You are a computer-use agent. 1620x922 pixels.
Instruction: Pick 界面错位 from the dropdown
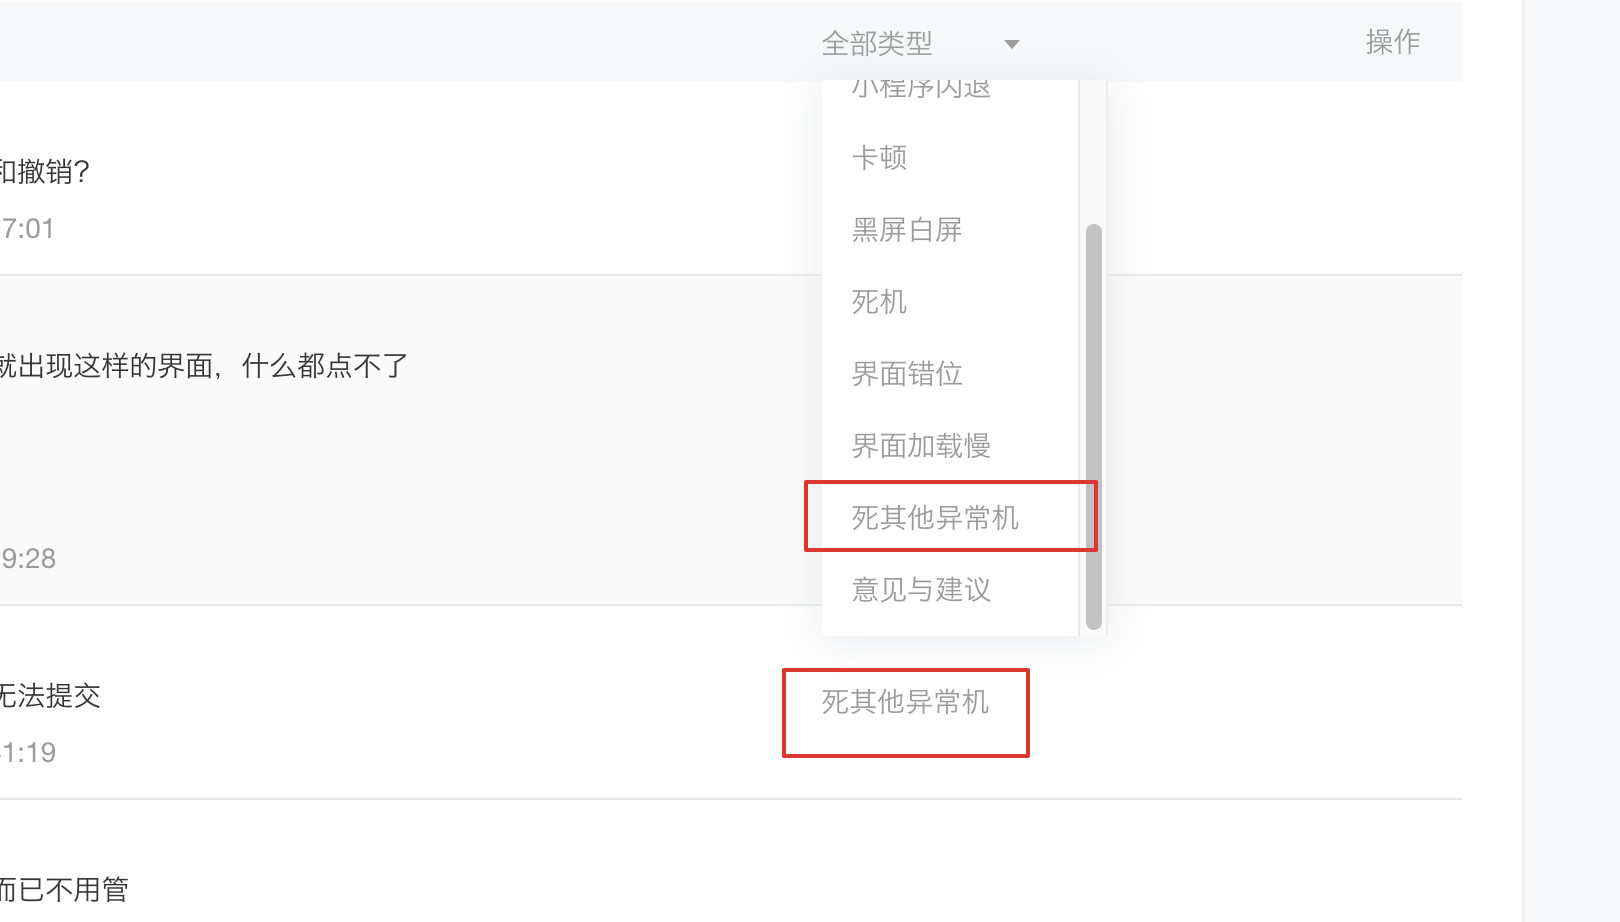[x=907, y=374]
